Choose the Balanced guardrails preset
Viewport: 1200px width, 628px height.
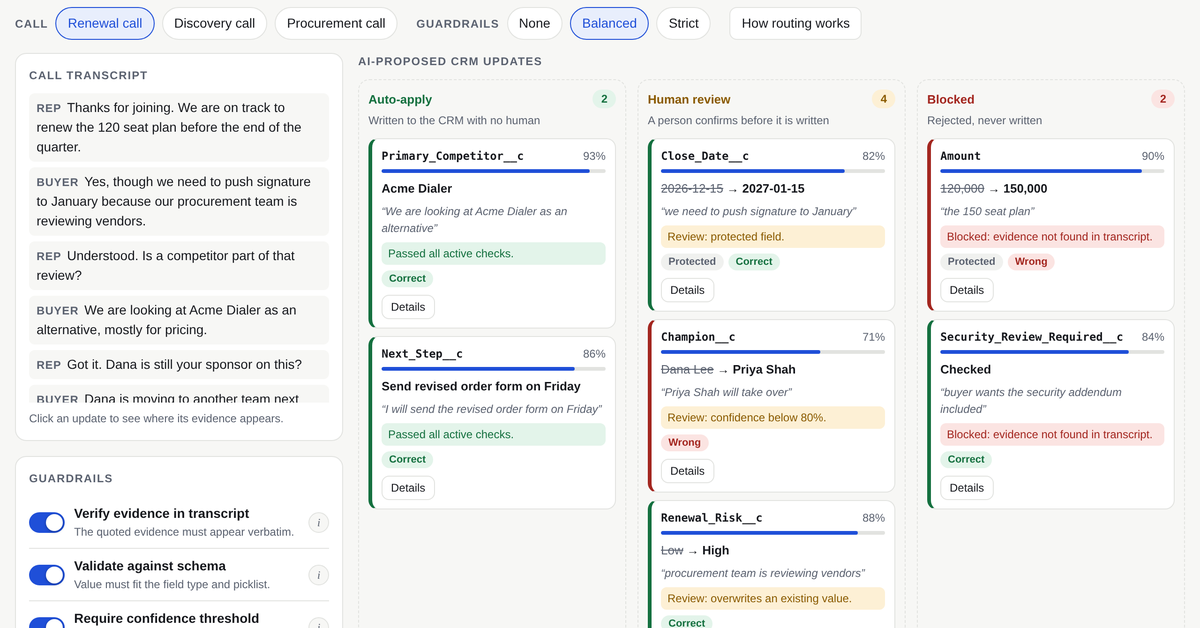(609, 23)
